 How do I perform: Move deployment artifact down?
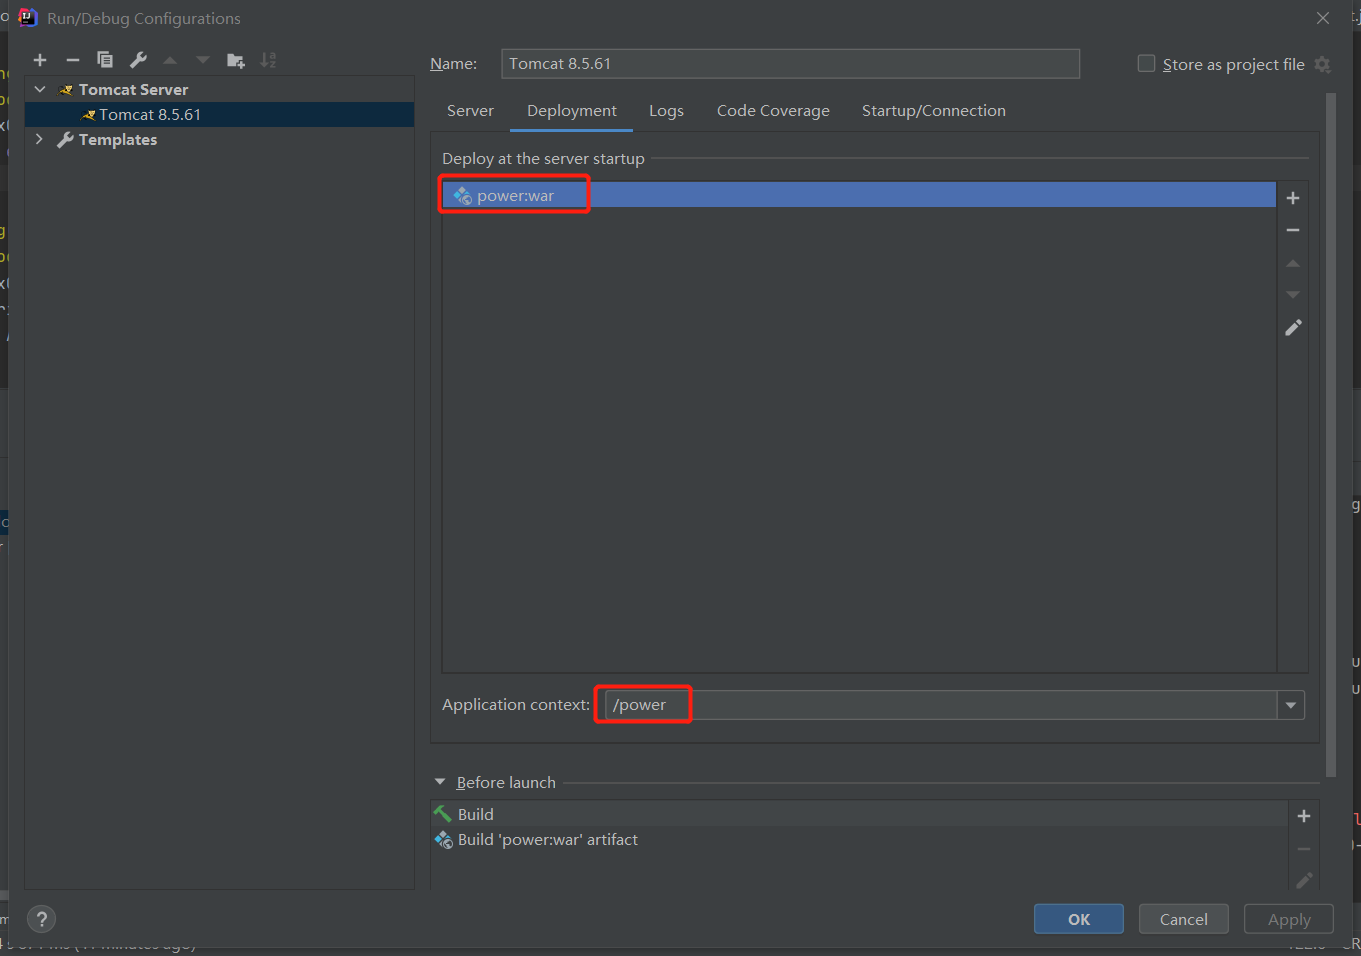point(1293,295)
